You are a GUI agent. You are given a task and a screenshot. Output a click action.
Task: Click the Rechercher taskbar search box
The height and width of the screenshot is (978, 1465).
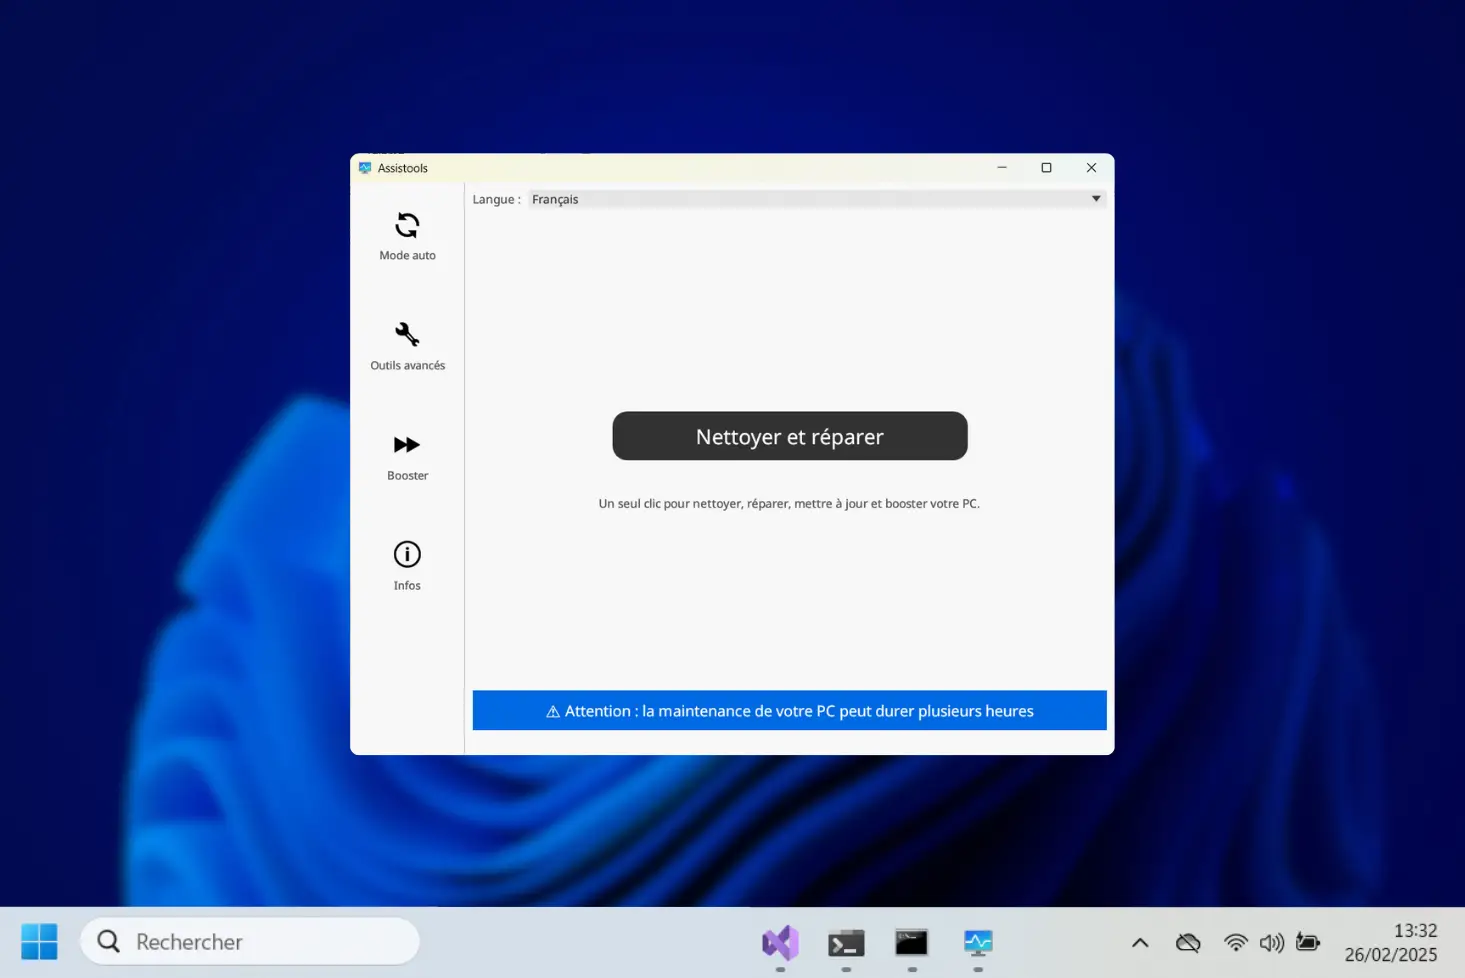click(250, 942)
